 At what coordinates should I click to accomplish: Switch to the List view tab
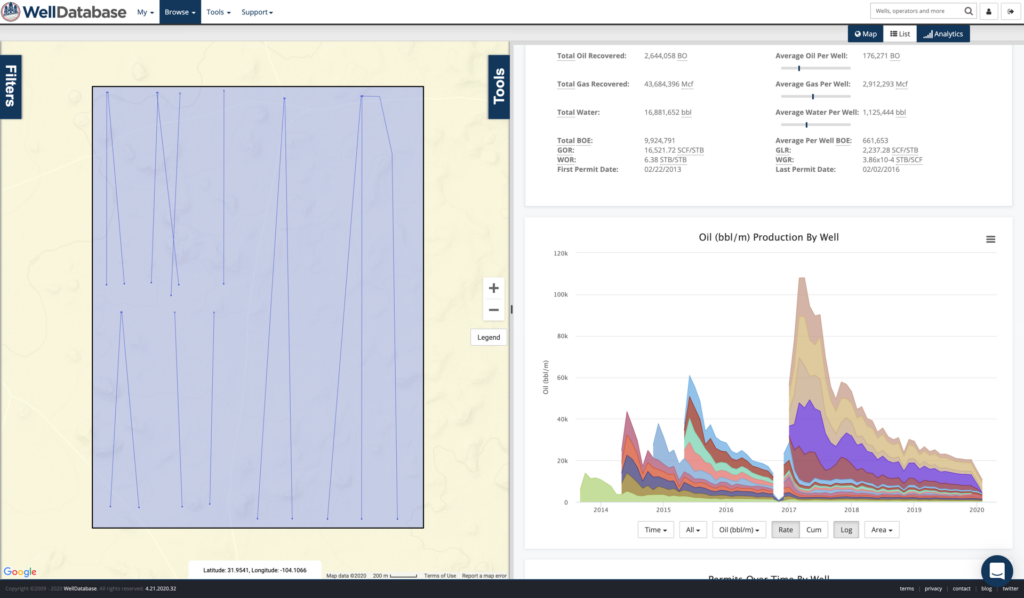(x=900, y=34)
